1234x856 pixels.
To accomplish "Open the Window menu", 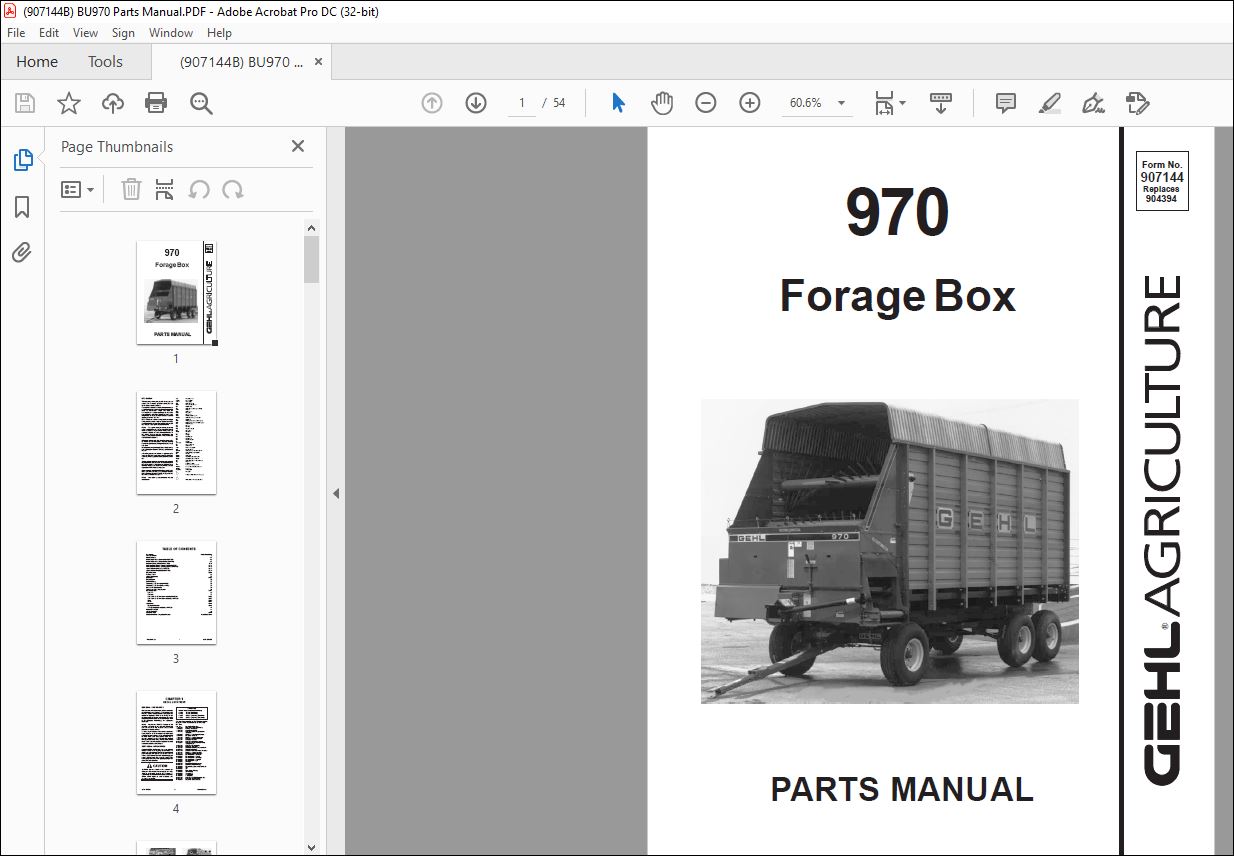I will click(171, 33).
